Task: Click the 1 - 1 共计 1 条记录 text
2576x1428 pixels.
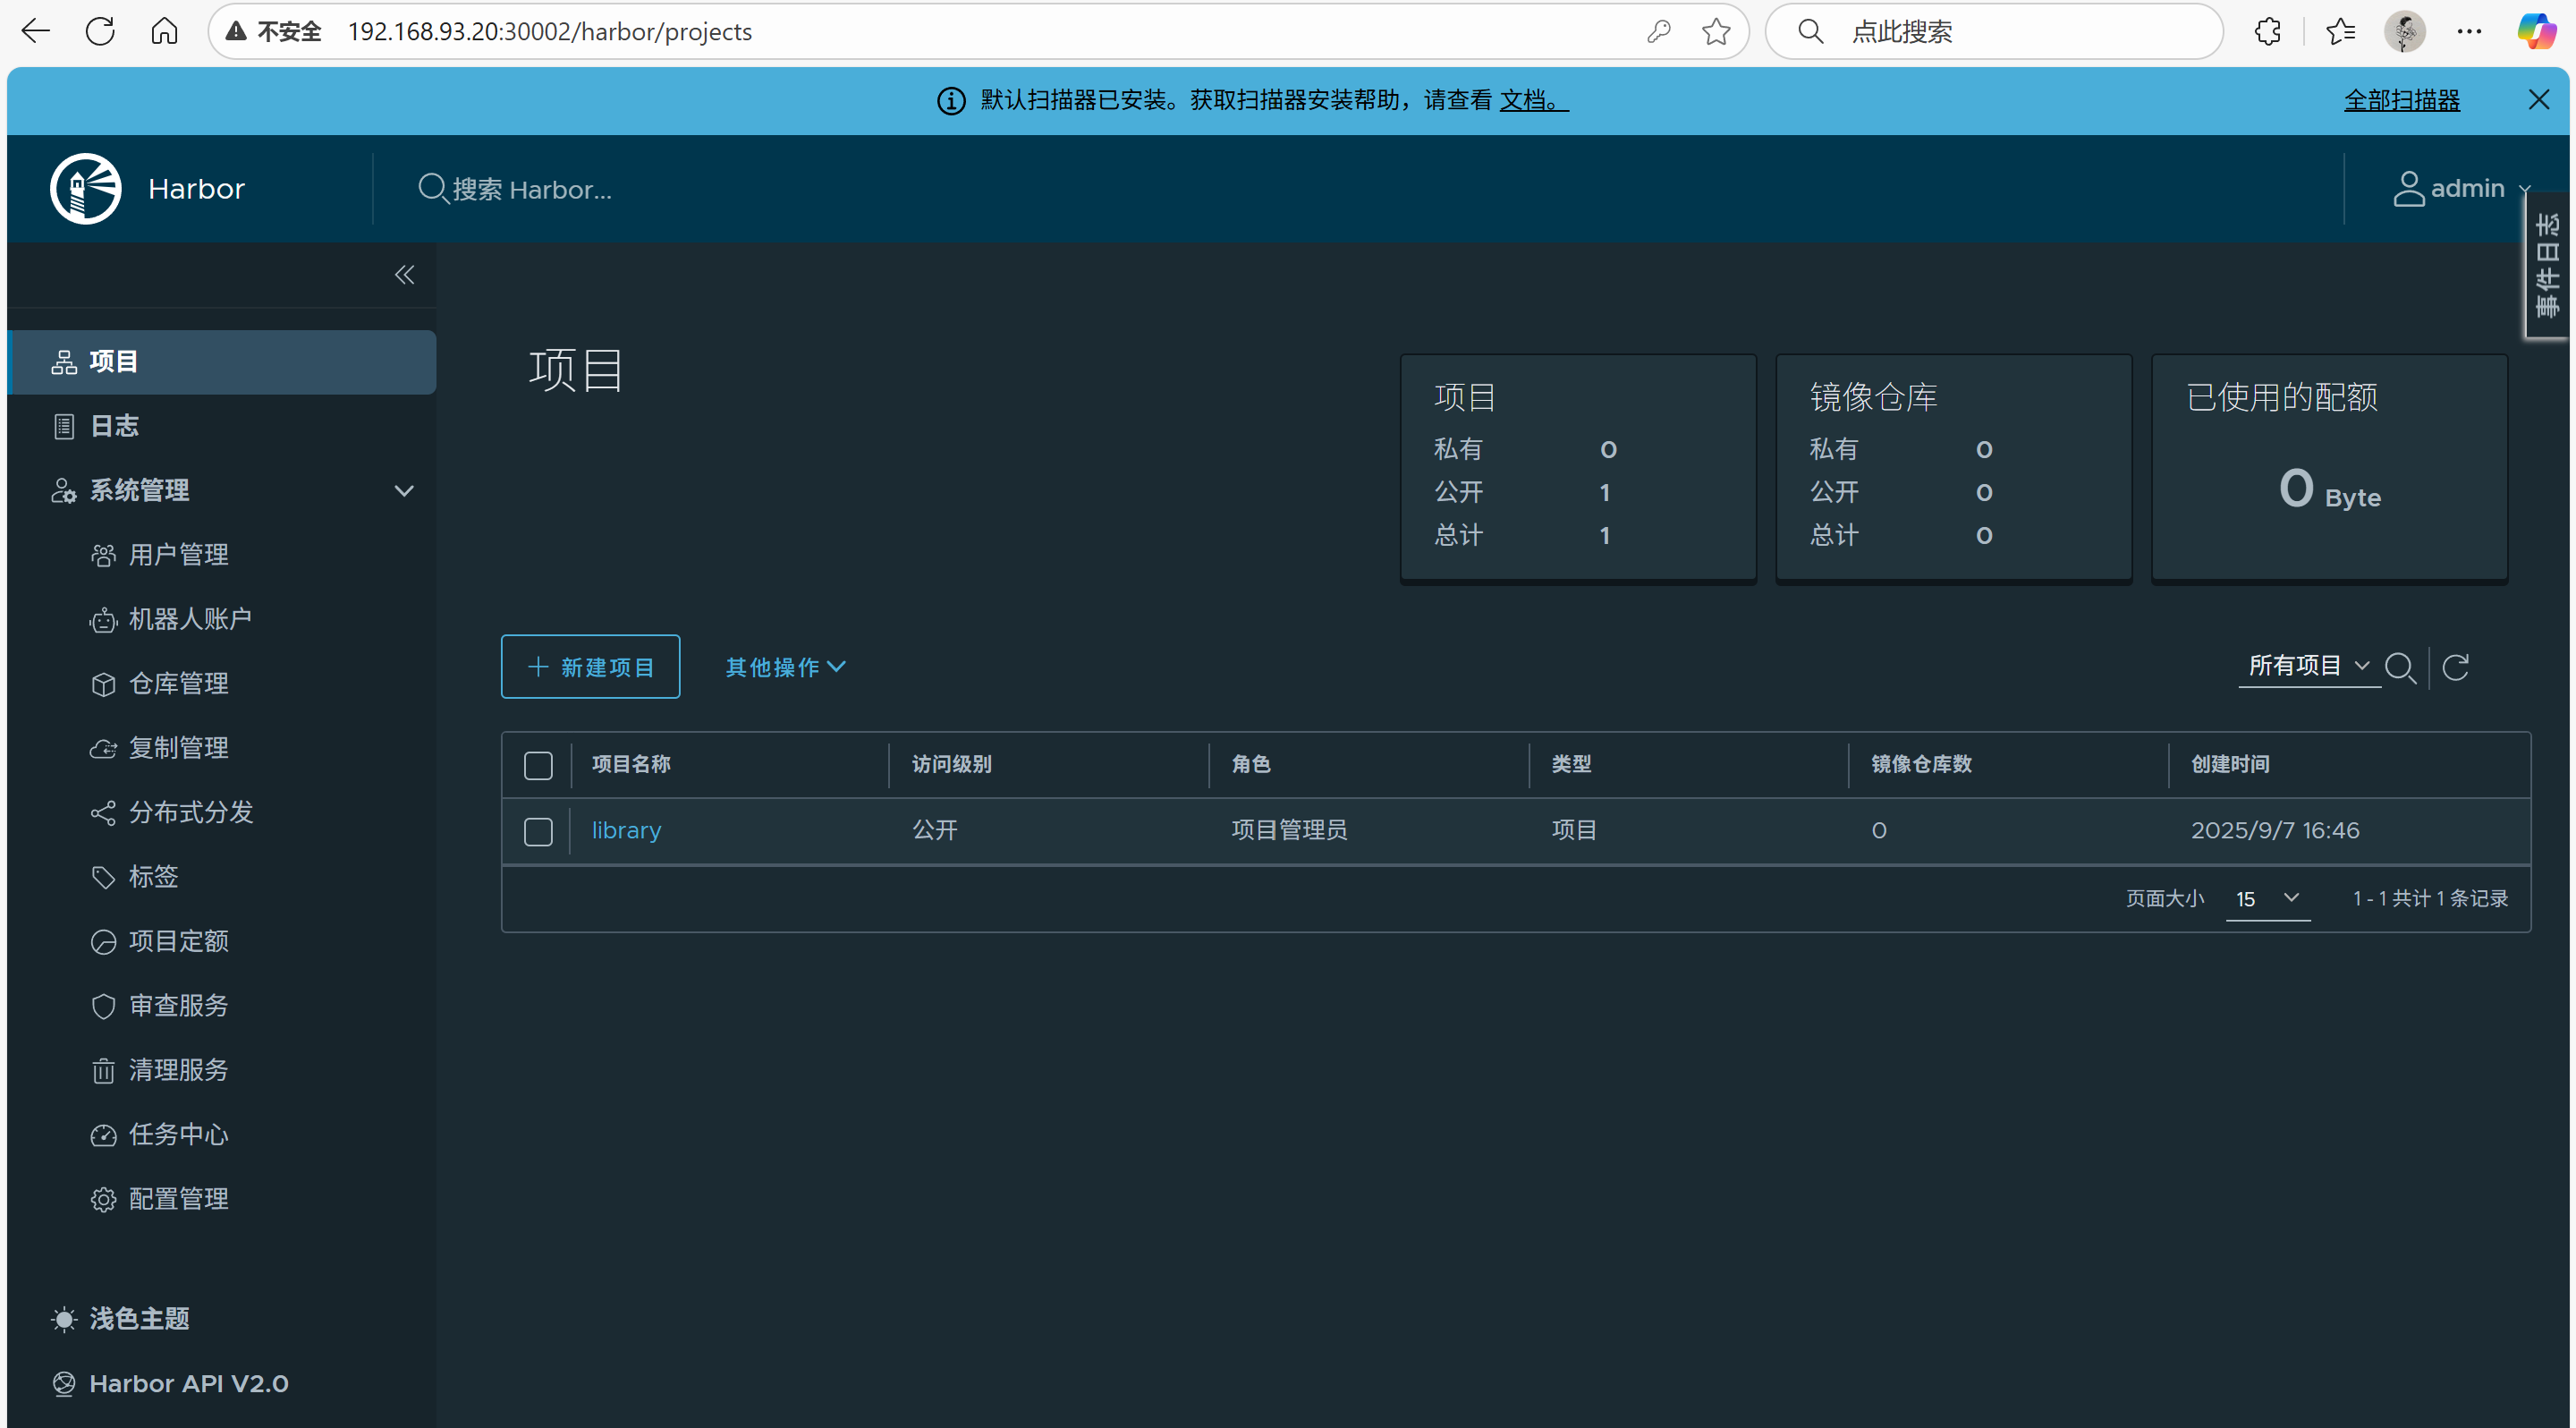Action: pos(2430,898)
